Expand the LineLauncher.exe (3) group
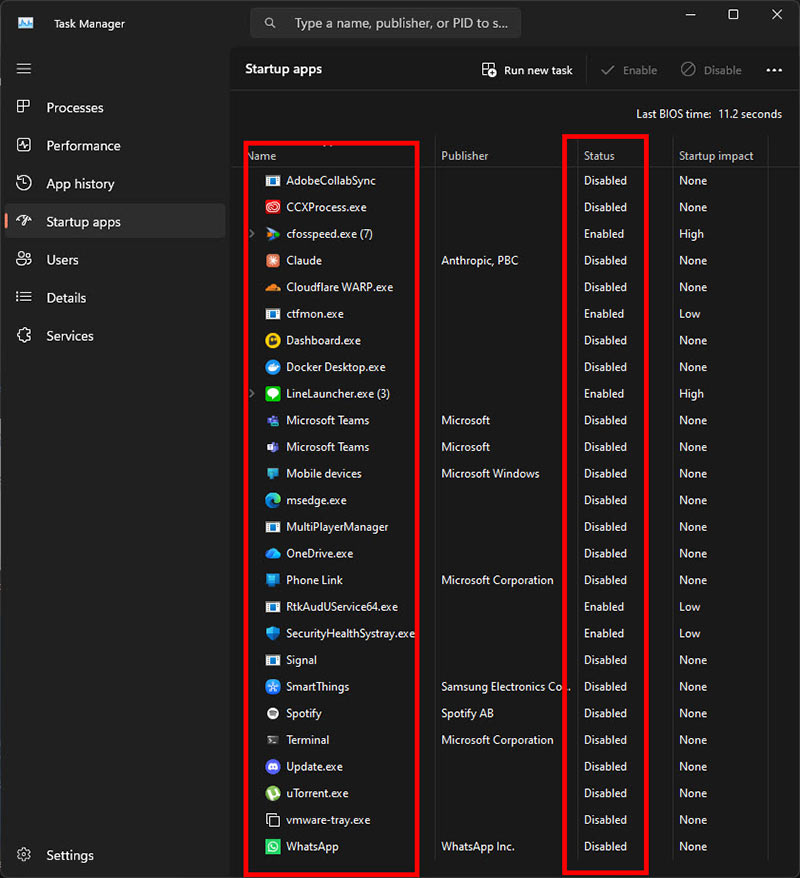The width and height of the screenshot is (800, 878). [252, 394]
